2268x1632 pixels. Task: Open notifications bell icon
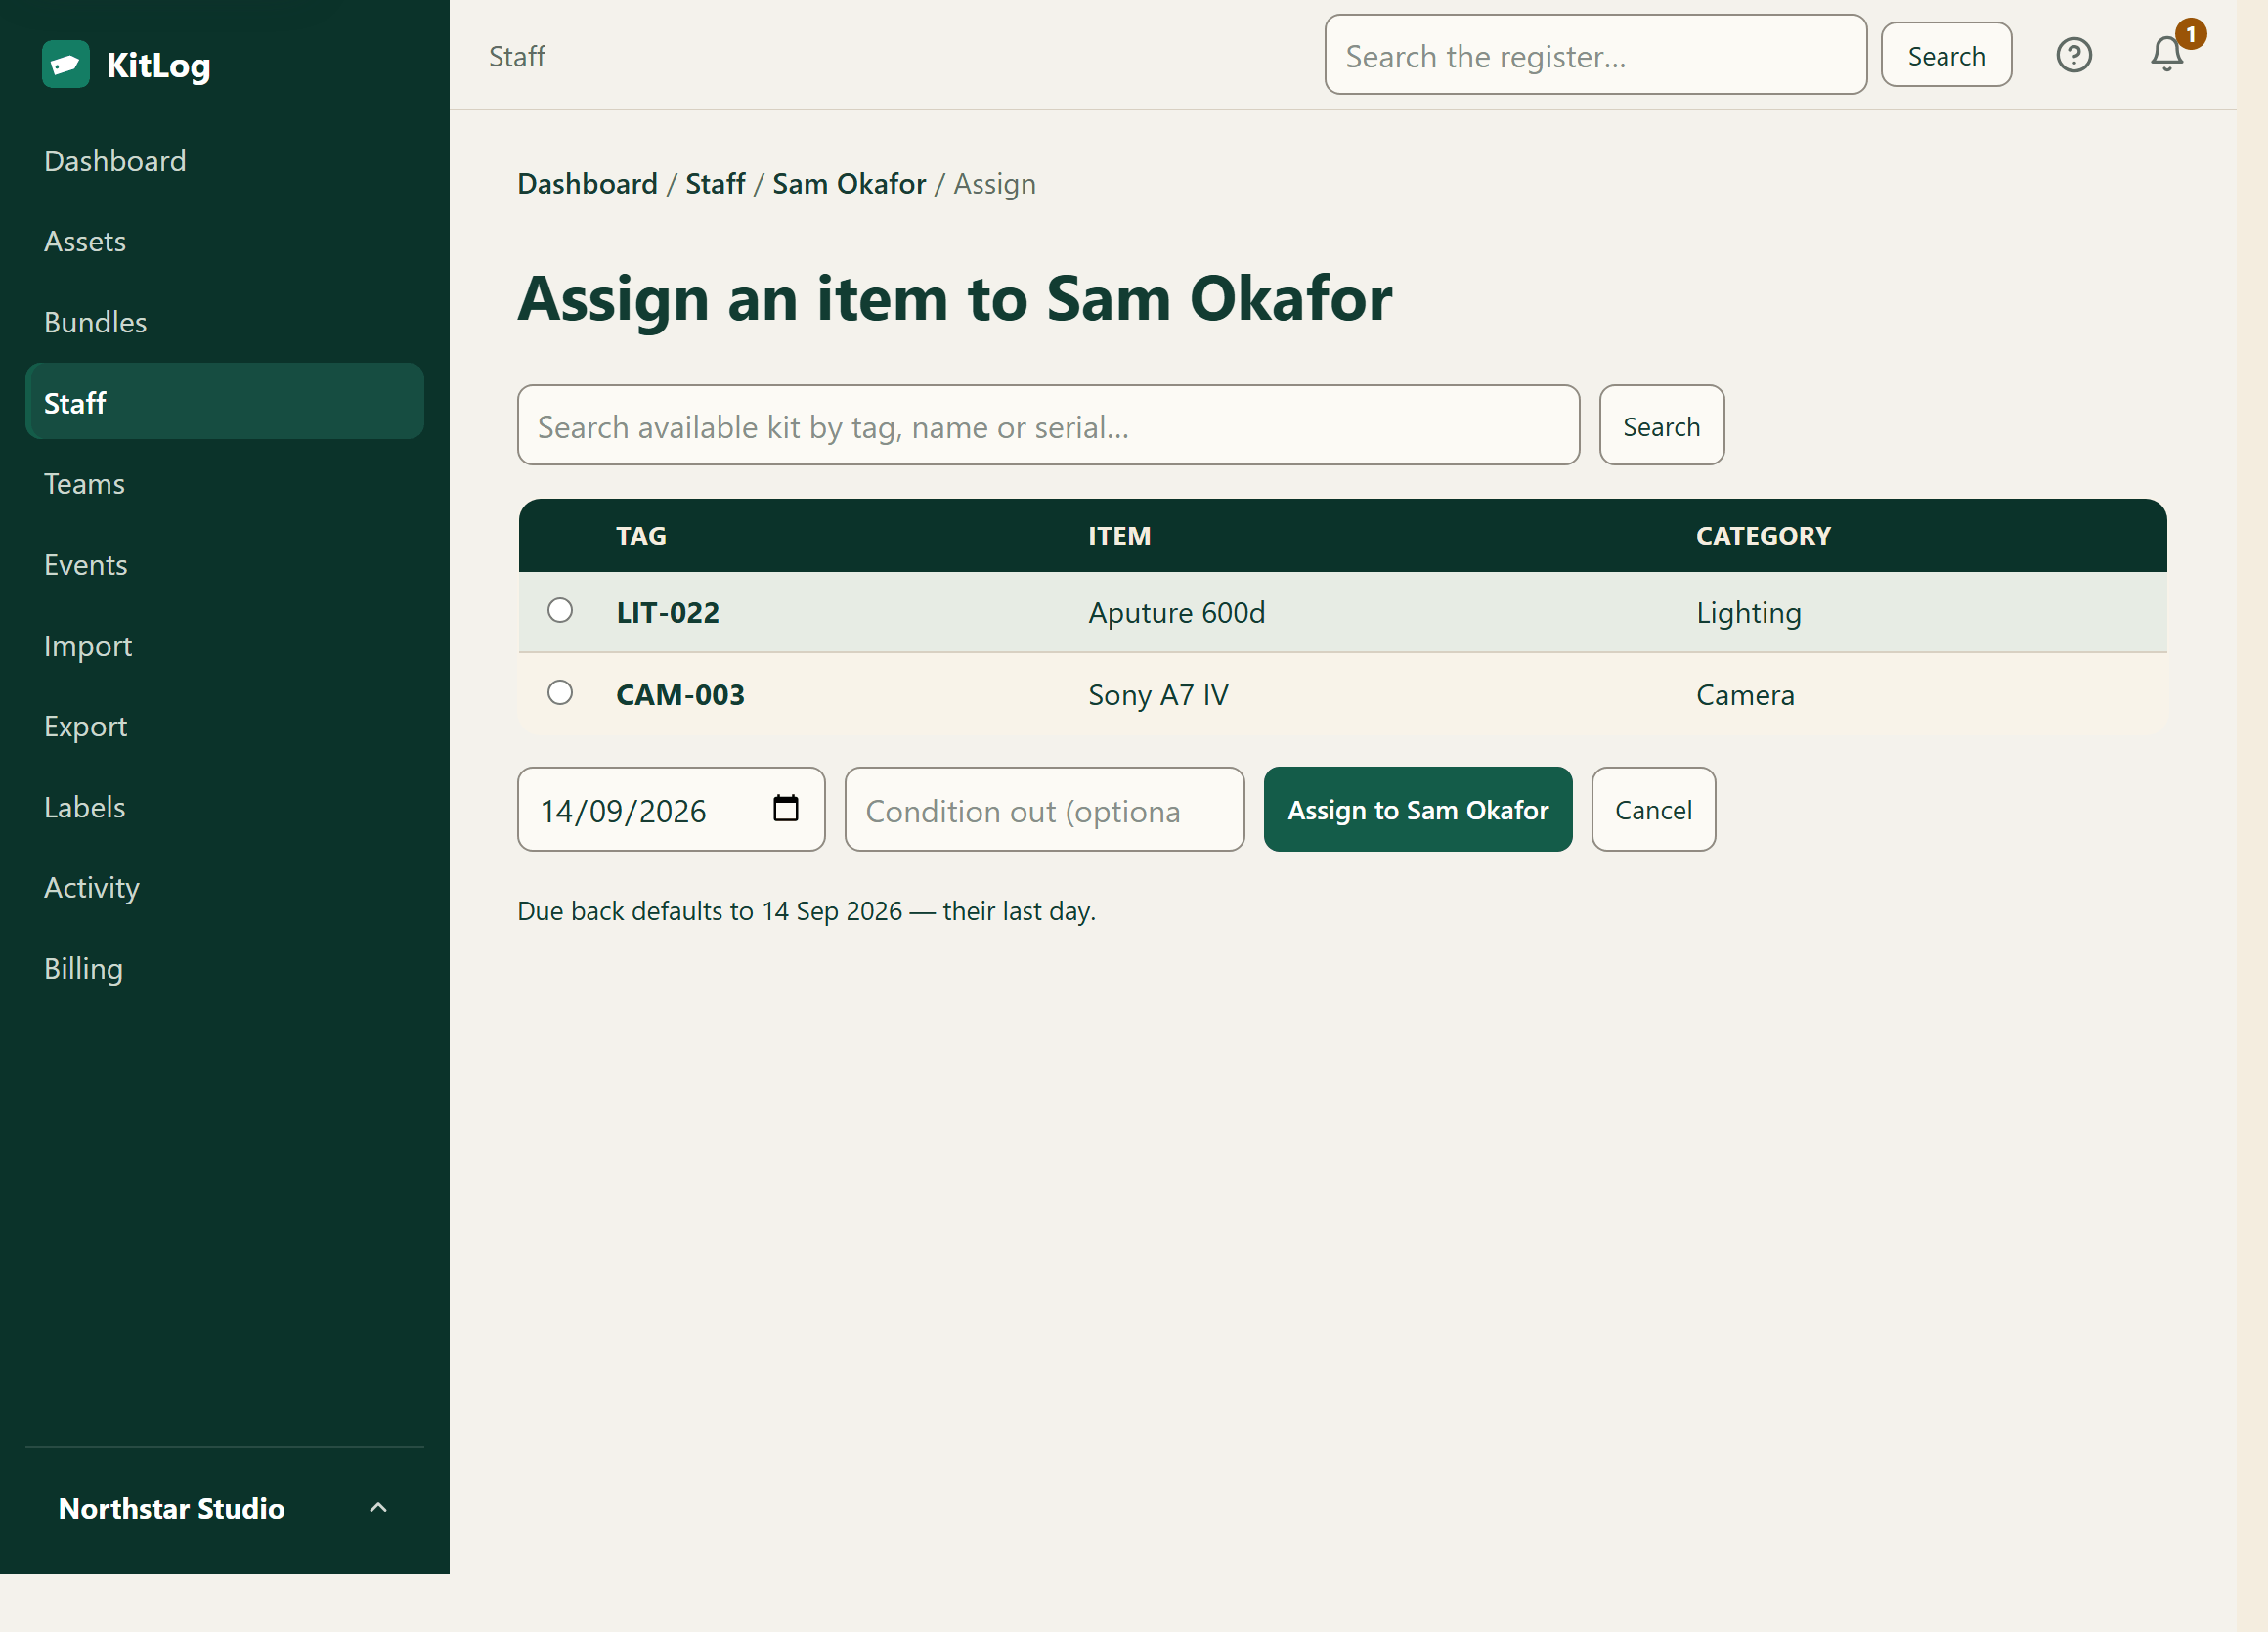pos(2166,55)
